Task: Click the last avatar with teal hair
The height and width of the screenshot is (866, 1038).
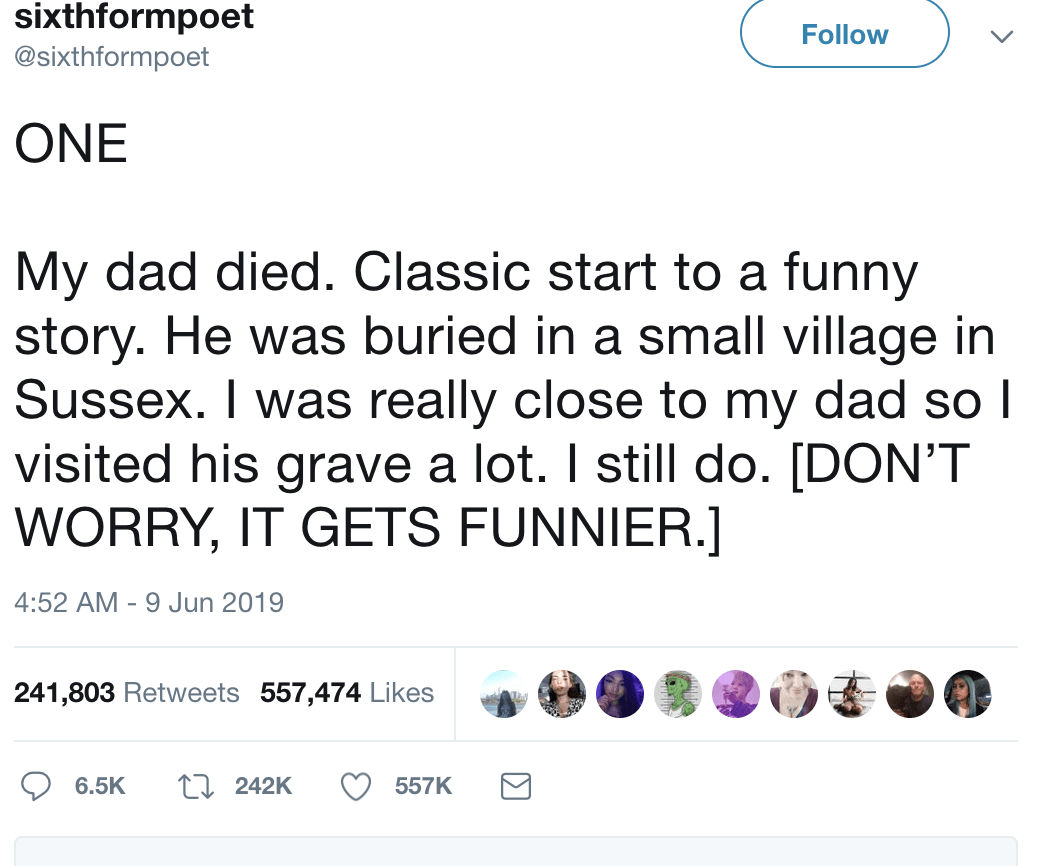Action: point(968,694)
